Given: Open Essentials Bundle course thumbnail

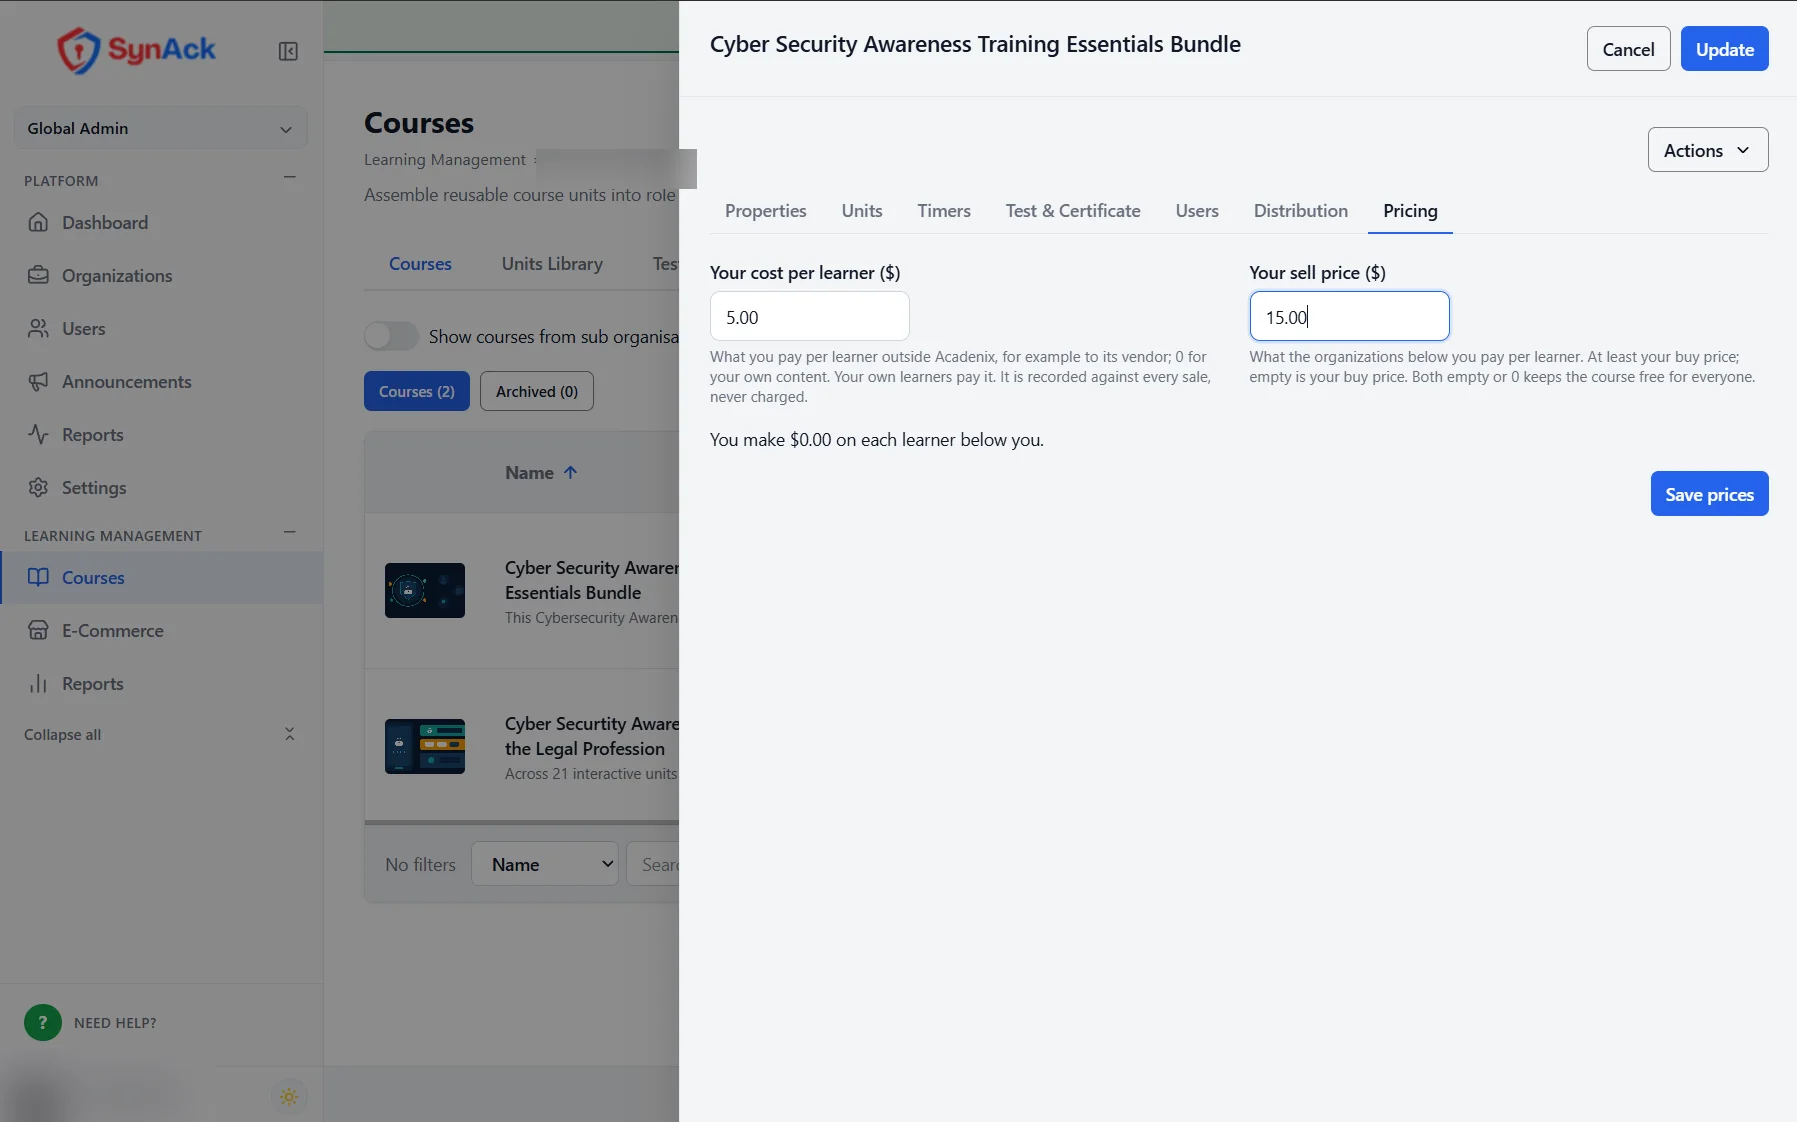Looking at the screenshot, I should (425, 590).
